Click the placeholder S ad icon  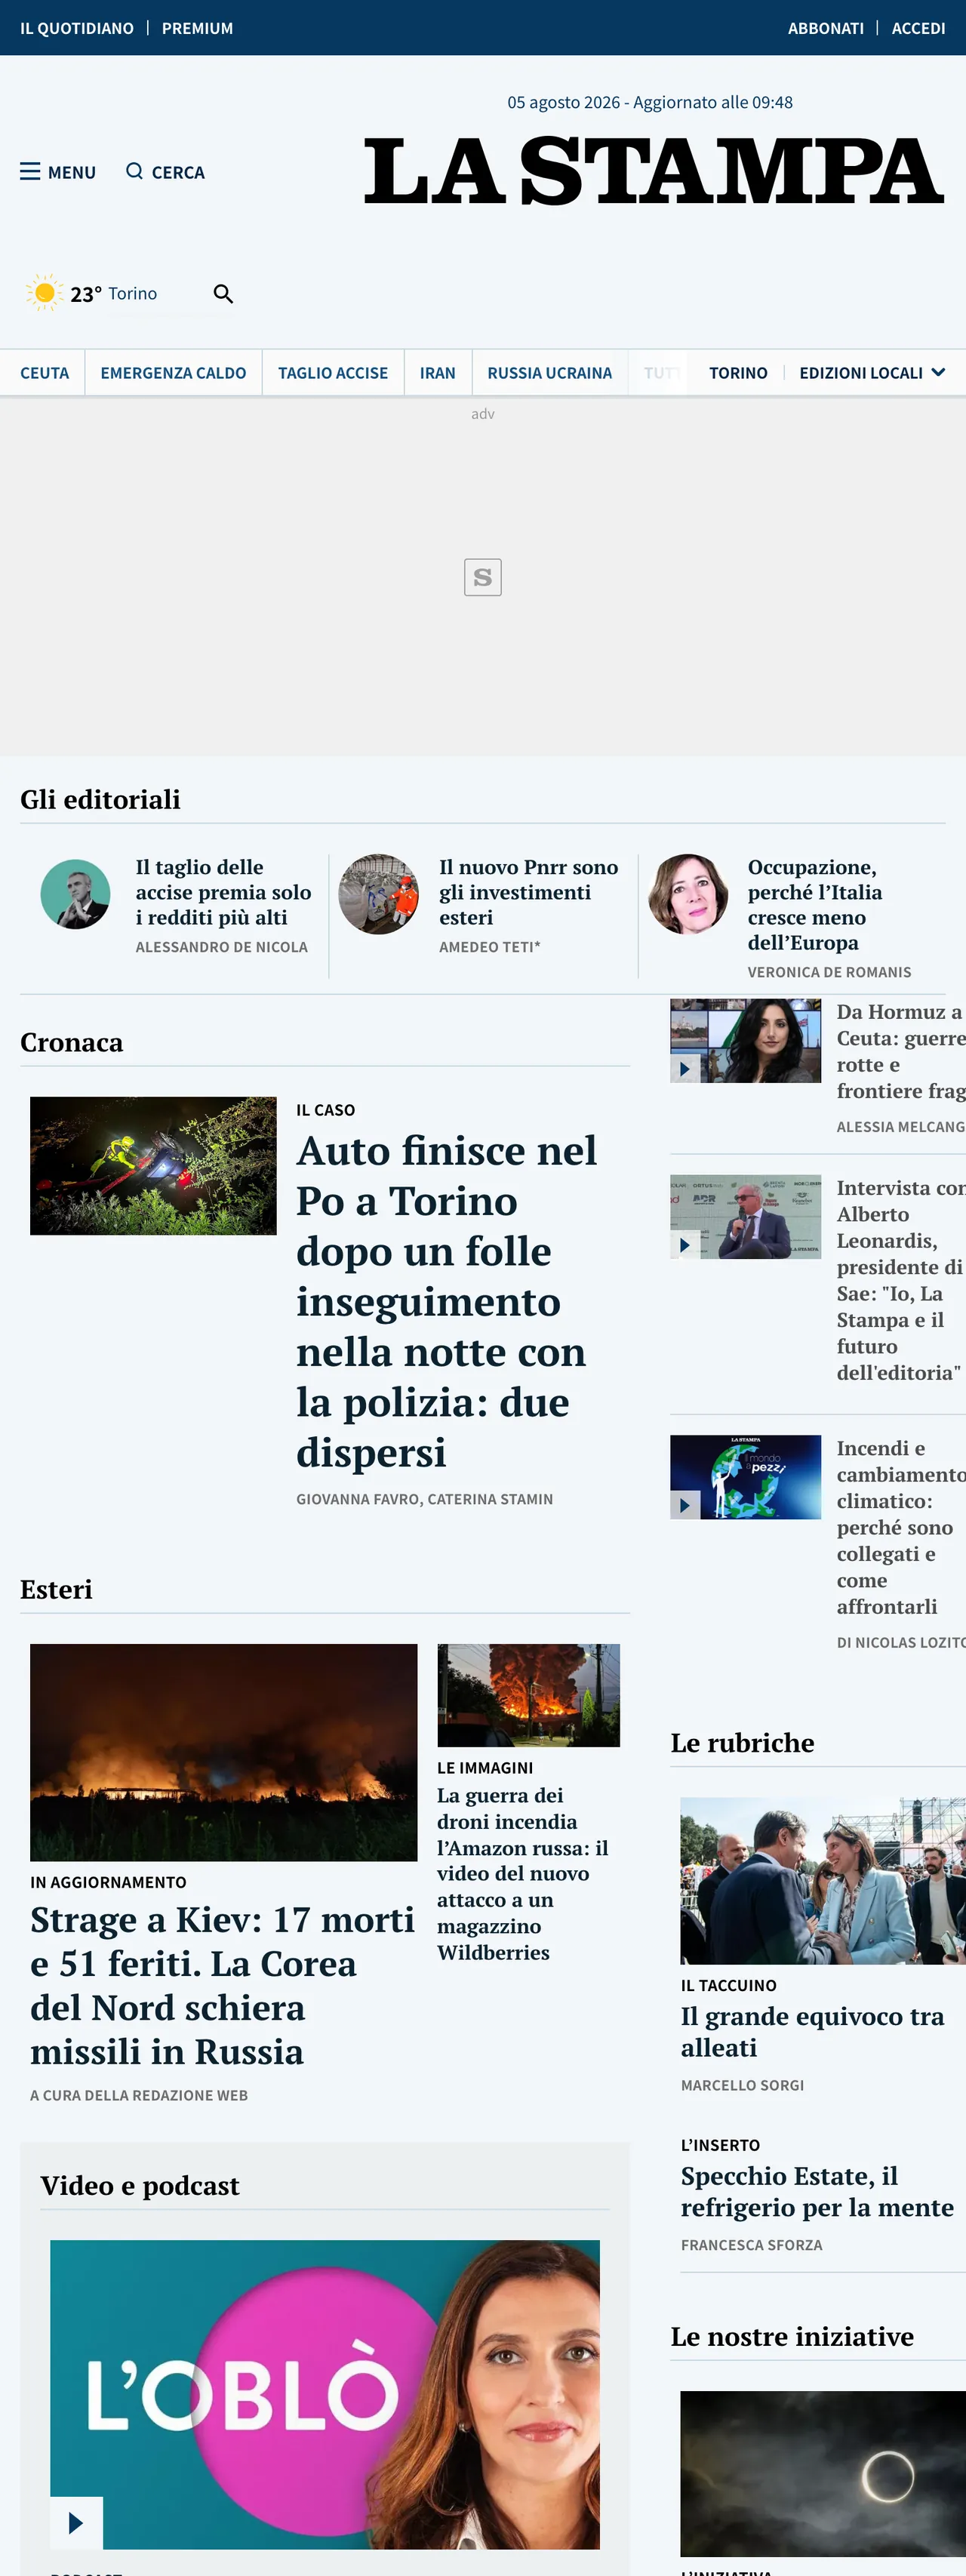483,577
